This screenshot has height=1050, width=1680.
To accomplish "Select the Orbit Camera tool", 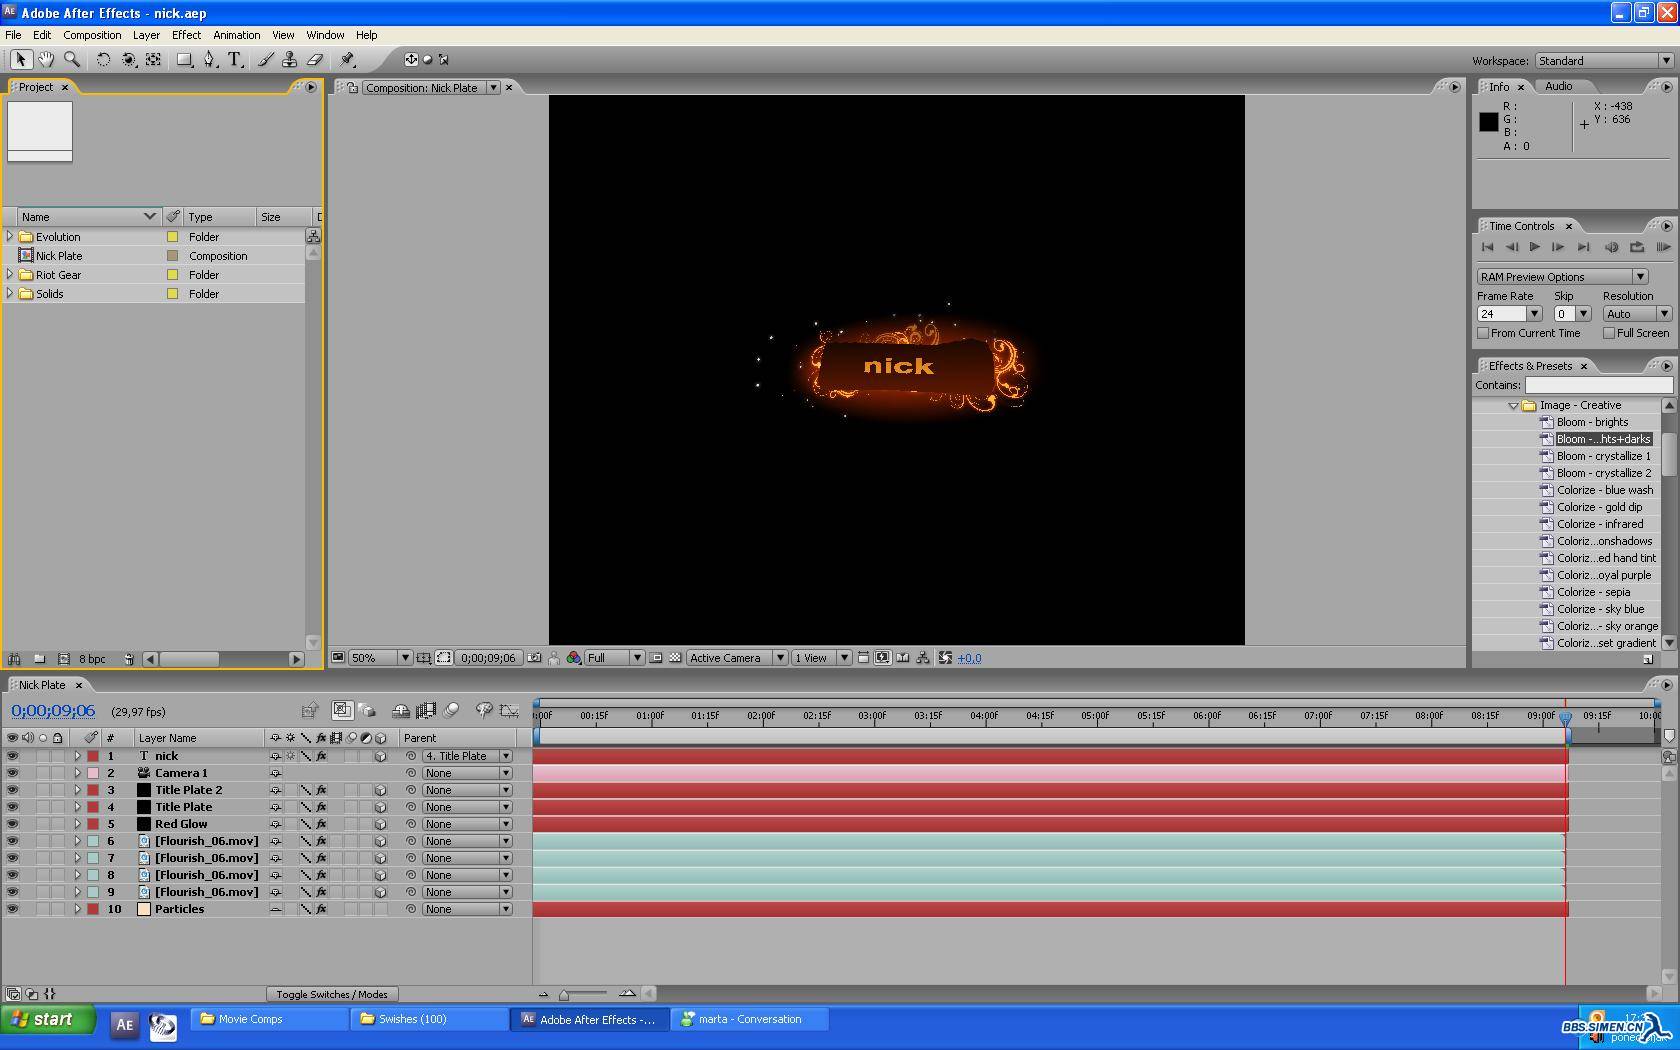I will [x=129, y=60].
